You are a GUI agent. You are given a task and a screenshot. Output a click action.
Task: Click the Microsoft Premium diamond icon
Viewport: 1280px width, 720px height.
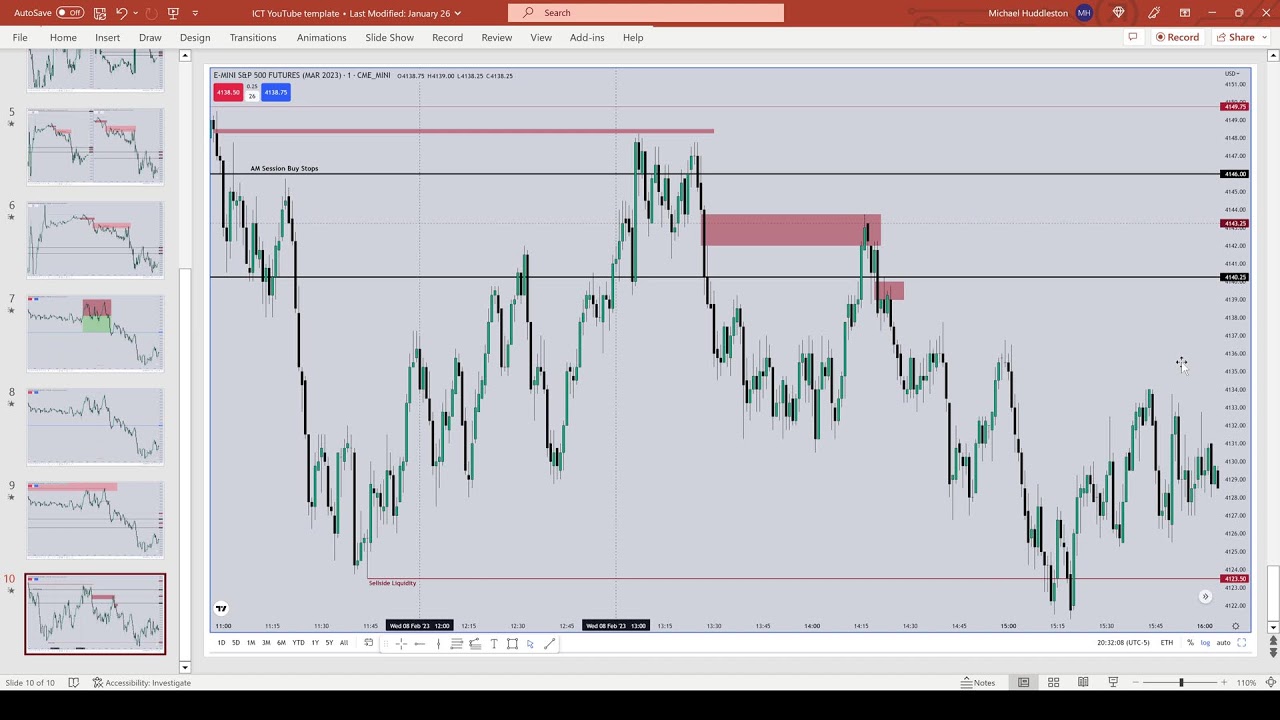click(1118, 13)
